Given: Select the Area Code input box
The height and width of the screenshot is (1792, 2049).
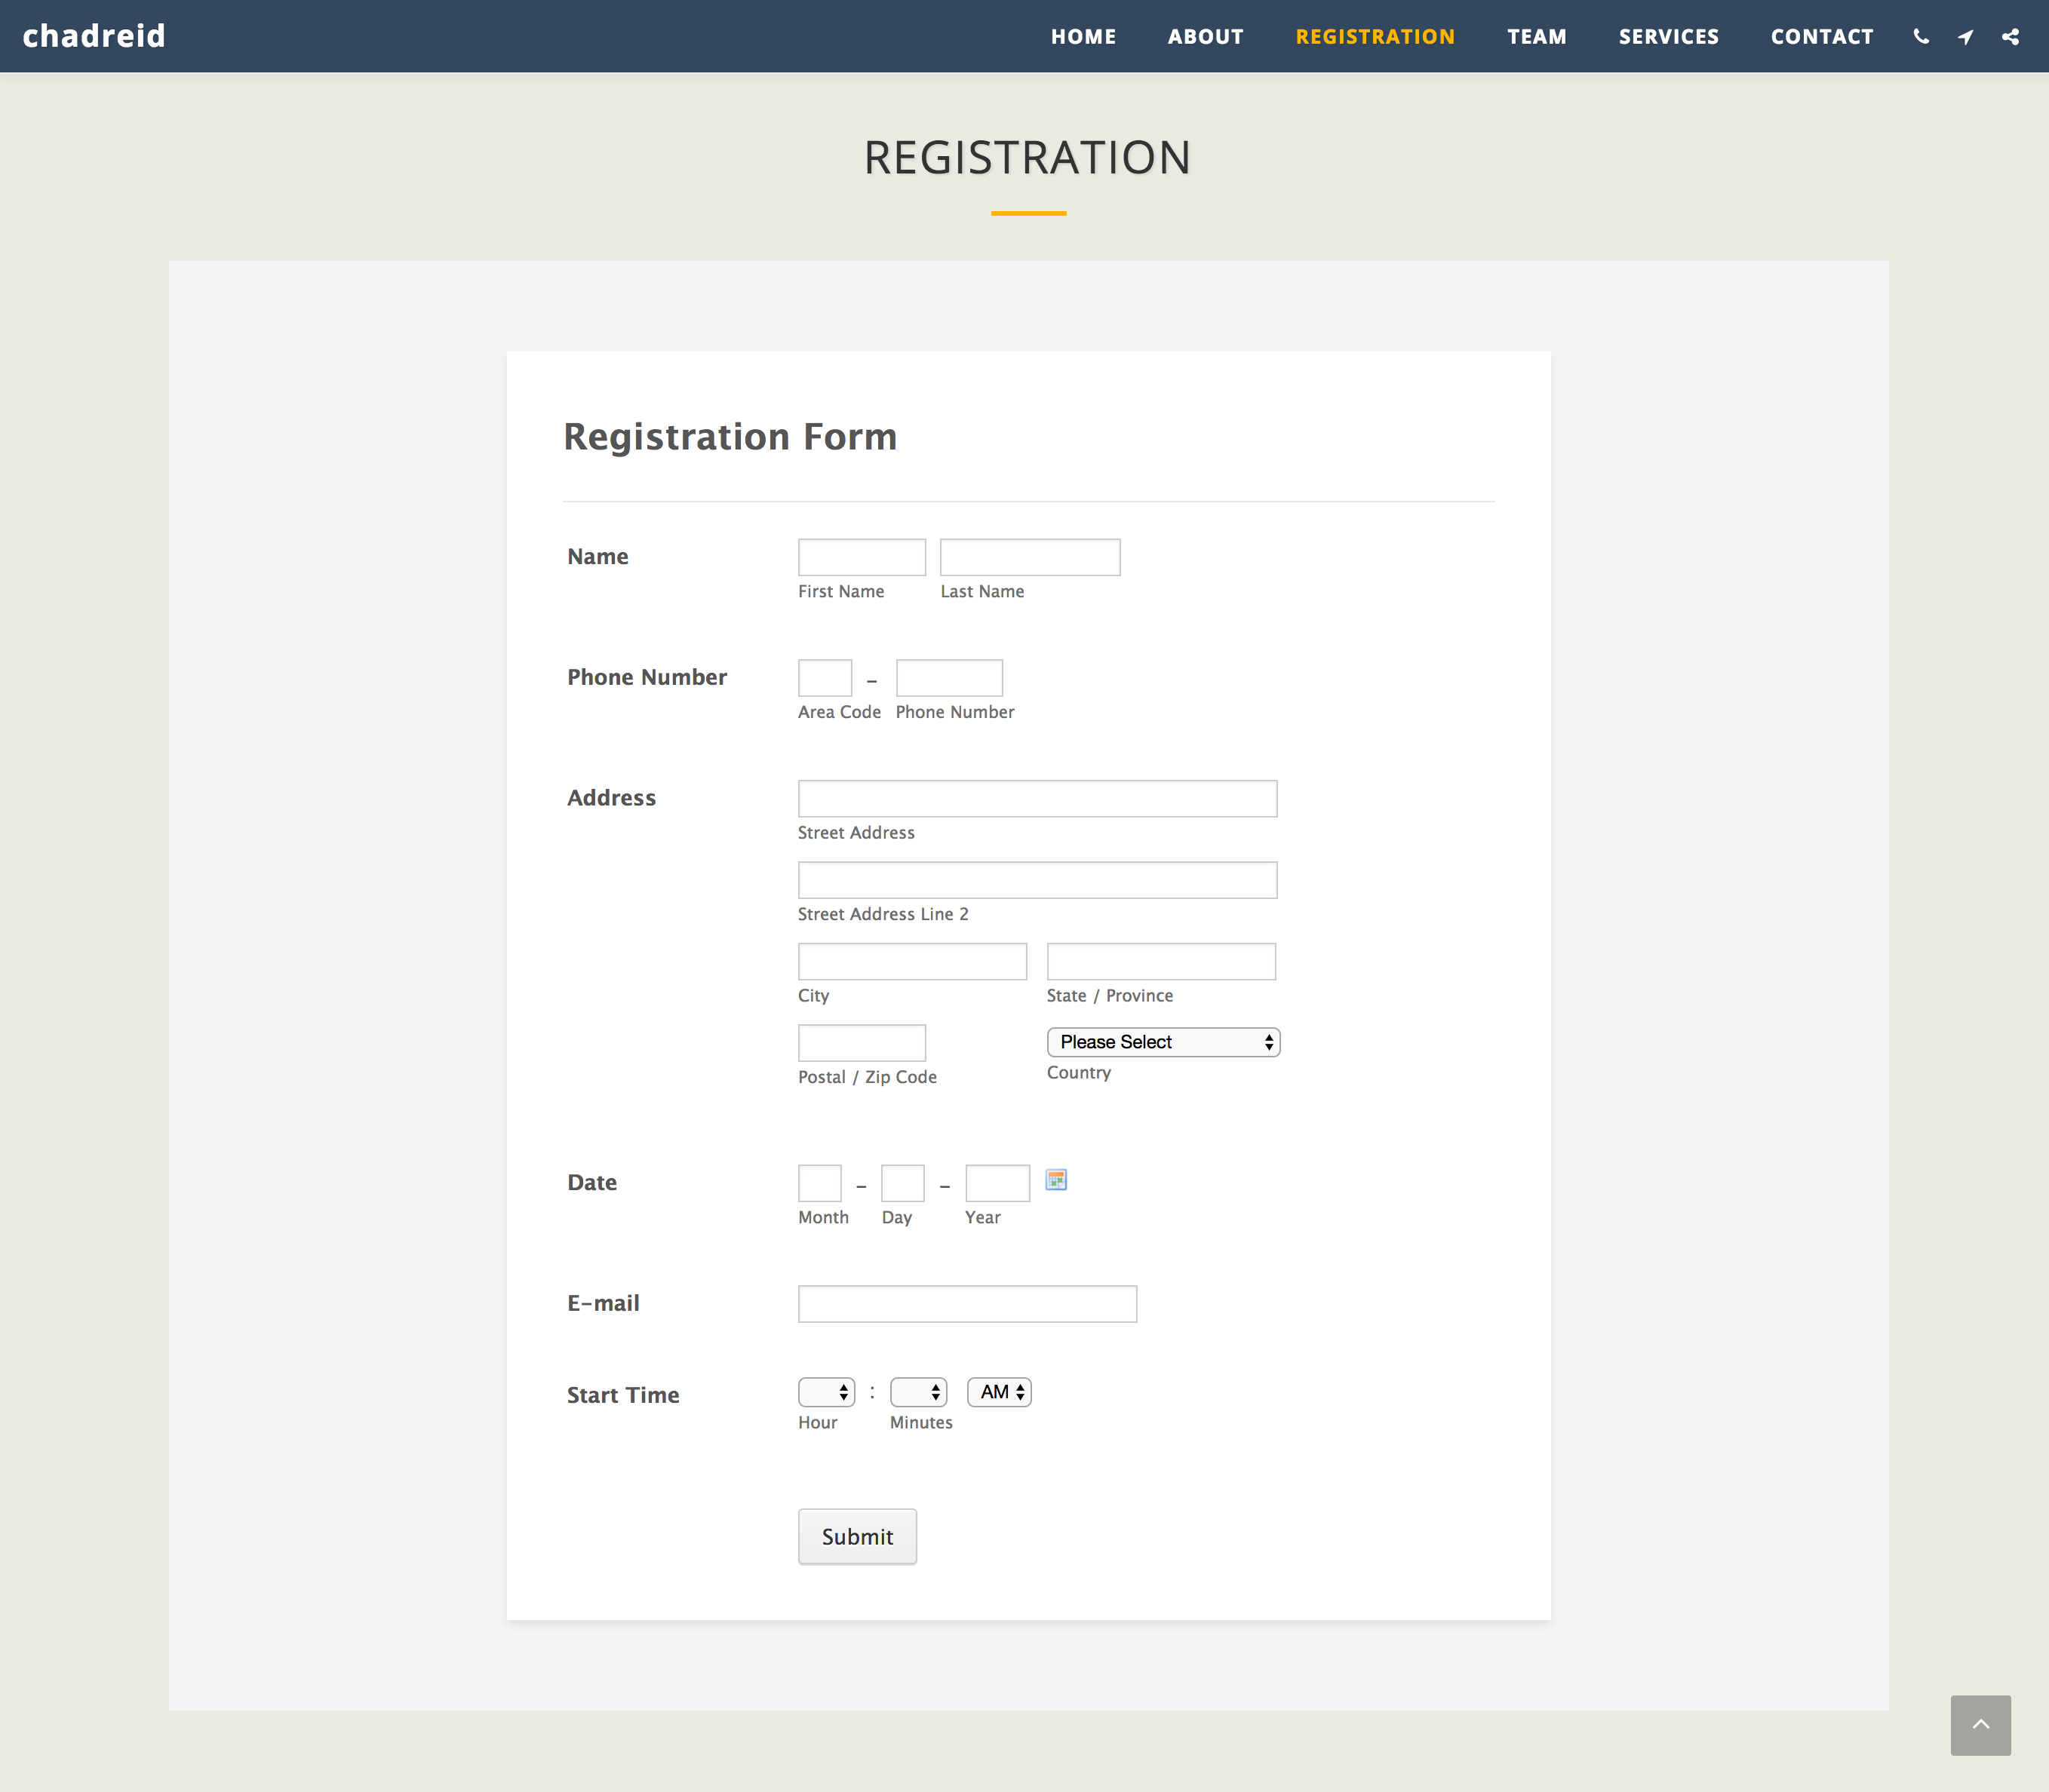Looking at the screenshot, I should (824, 678).
